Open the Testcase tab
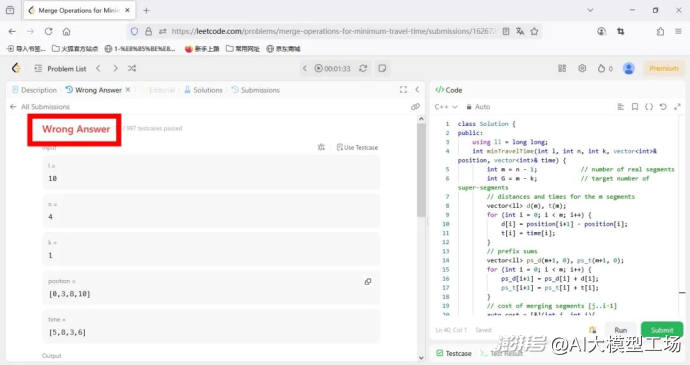Image resolution: width=690 pixels, height=365 pixels. click(x=454, y=353)
